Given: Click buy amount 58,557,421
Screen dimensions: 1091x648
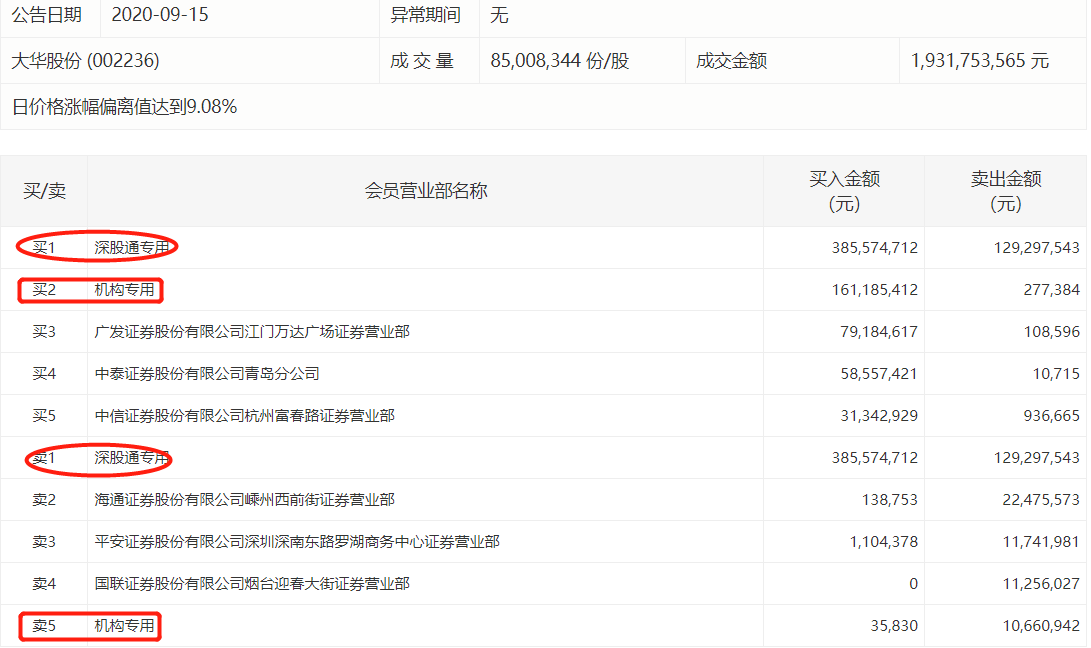Looking at the screenshot, I should pos(879,374).
